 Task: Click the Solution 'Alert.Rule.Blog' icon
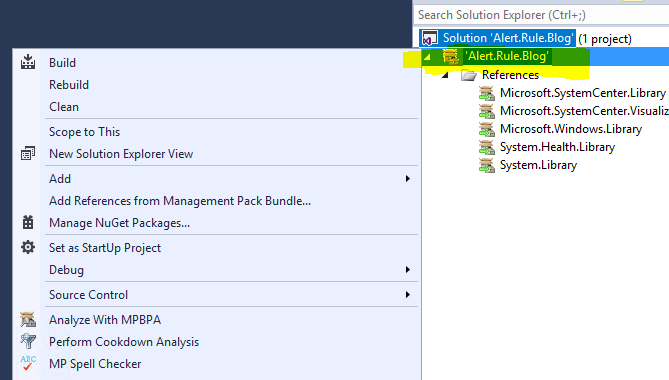[429, 38]
